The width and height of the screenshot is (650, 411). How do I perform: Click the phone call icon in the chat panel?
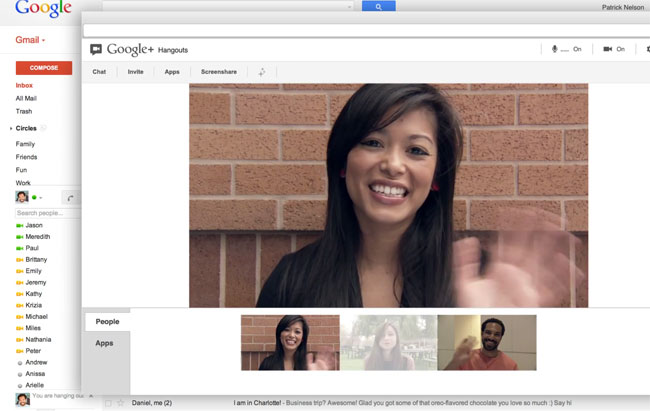click(x=70, y=198)
